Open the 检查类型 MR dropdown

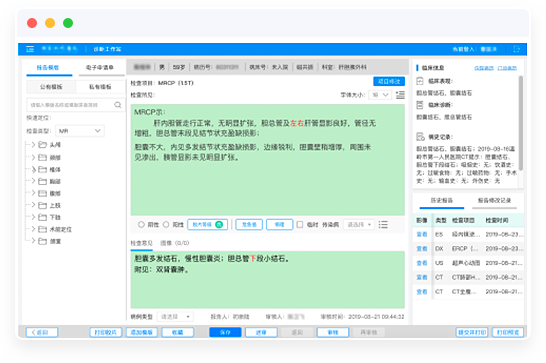tap(80, 131)
